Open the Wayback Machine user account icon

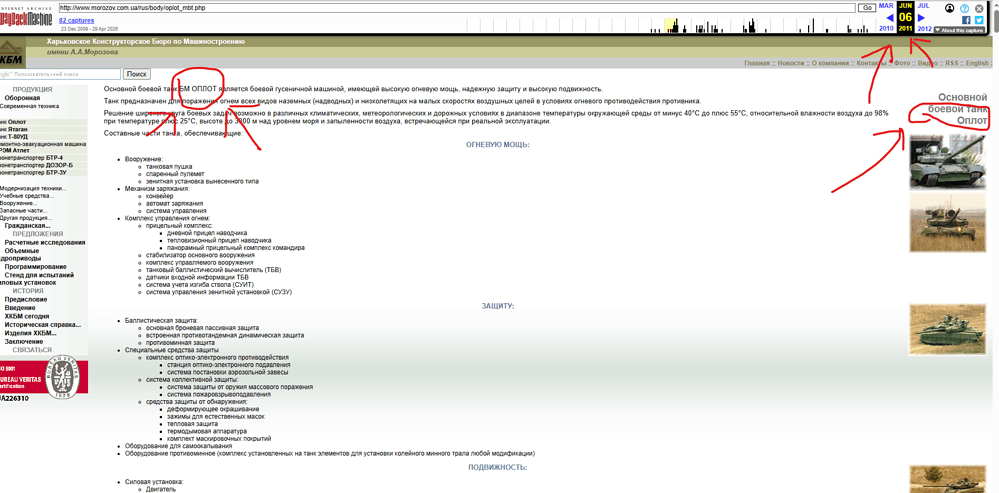pos(950,8)
